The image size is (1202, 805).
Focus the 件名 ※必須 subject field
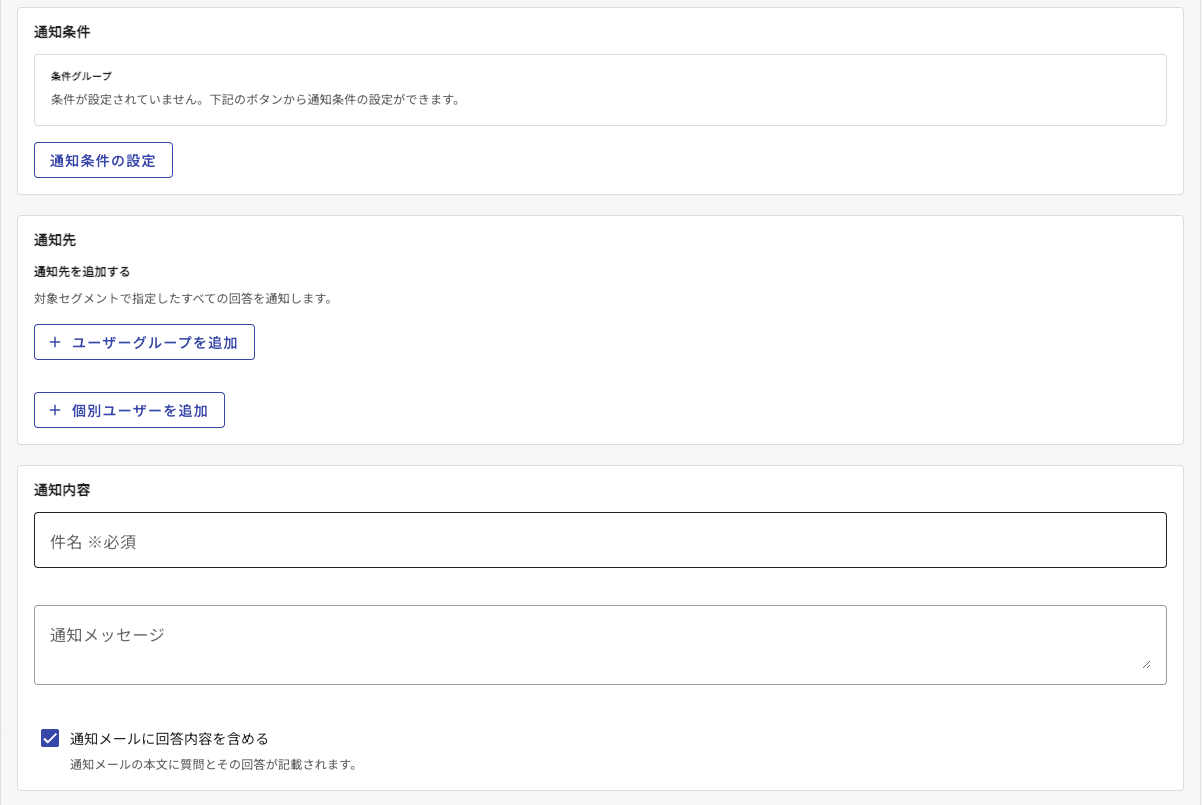coord(600,540)
